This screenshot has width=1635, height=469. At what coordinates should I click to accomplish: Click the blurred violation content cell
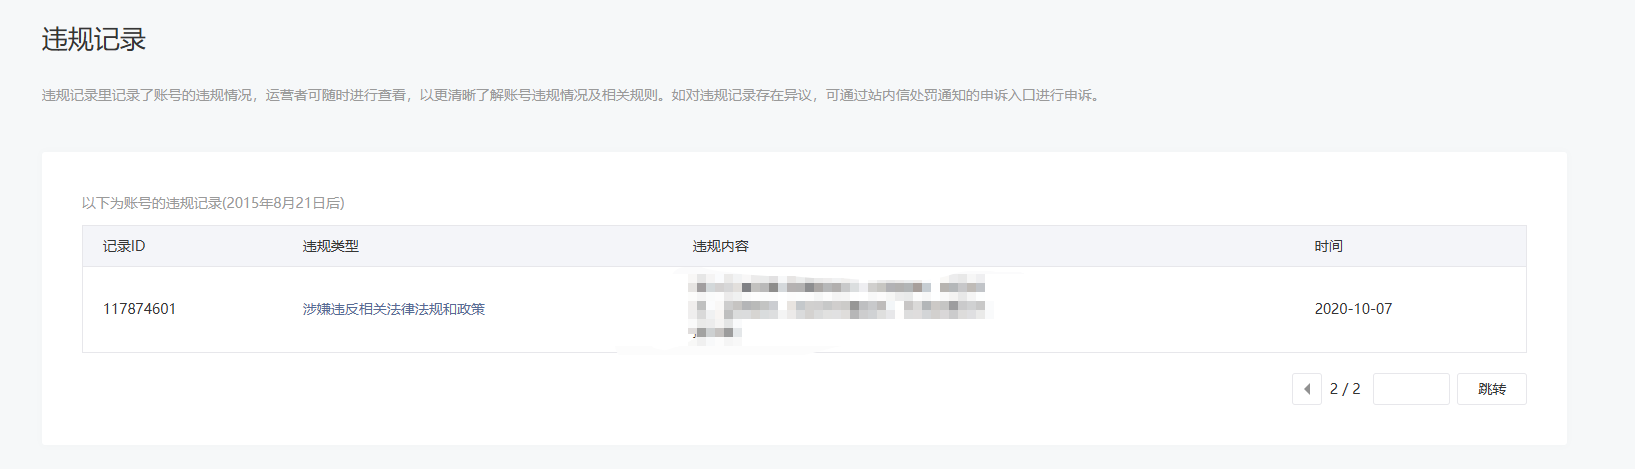838,308
